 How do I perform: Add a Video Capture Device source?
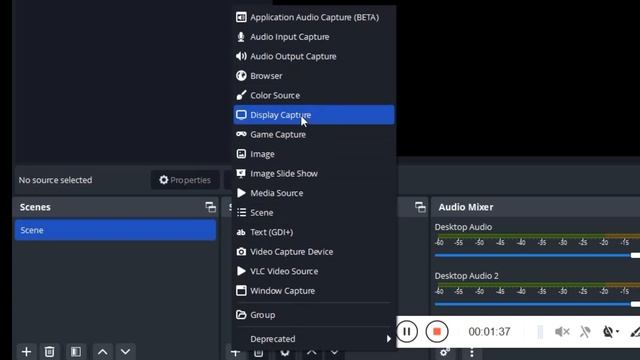tap(313, 252)
